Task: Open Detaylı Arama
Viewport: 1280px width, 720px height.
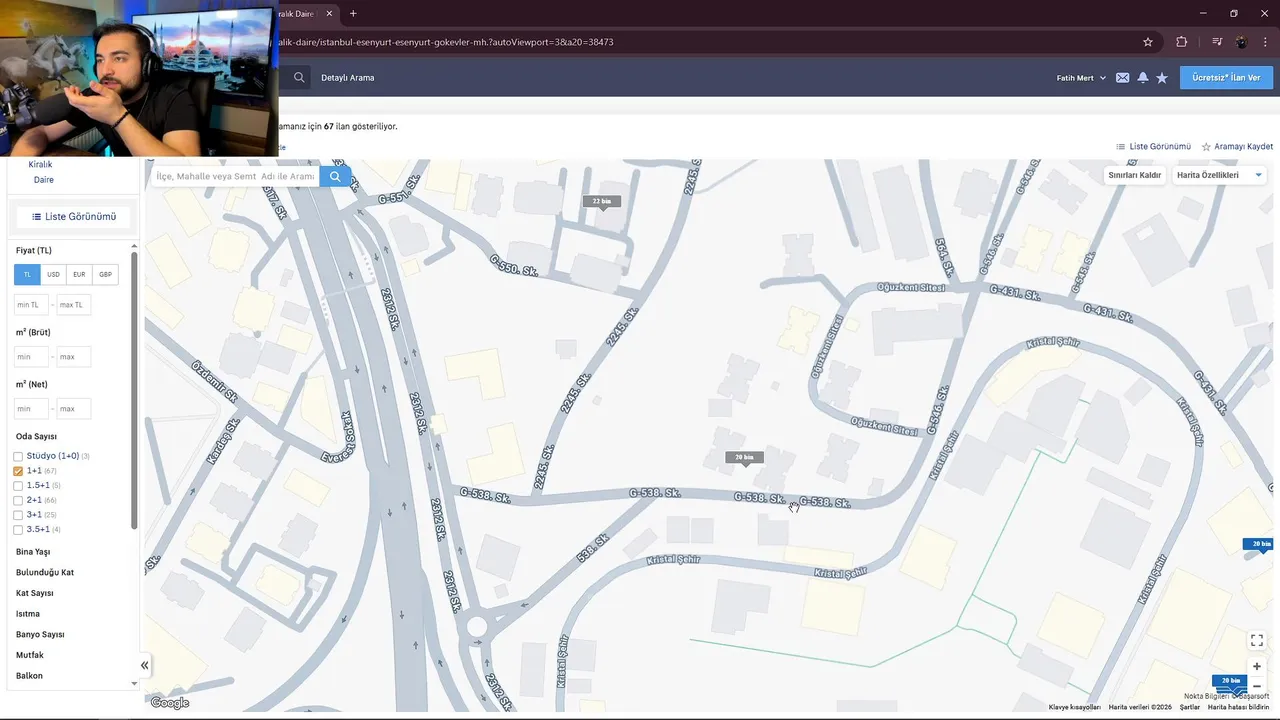Action: coord(348,78)
